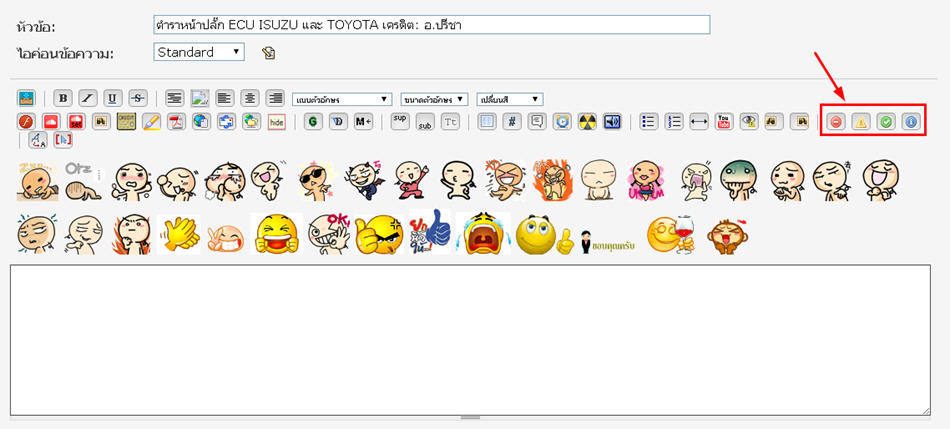Insert the clapping hands emoticon
The width and height of the screenshot is (950, 429).
click(179, 234)
